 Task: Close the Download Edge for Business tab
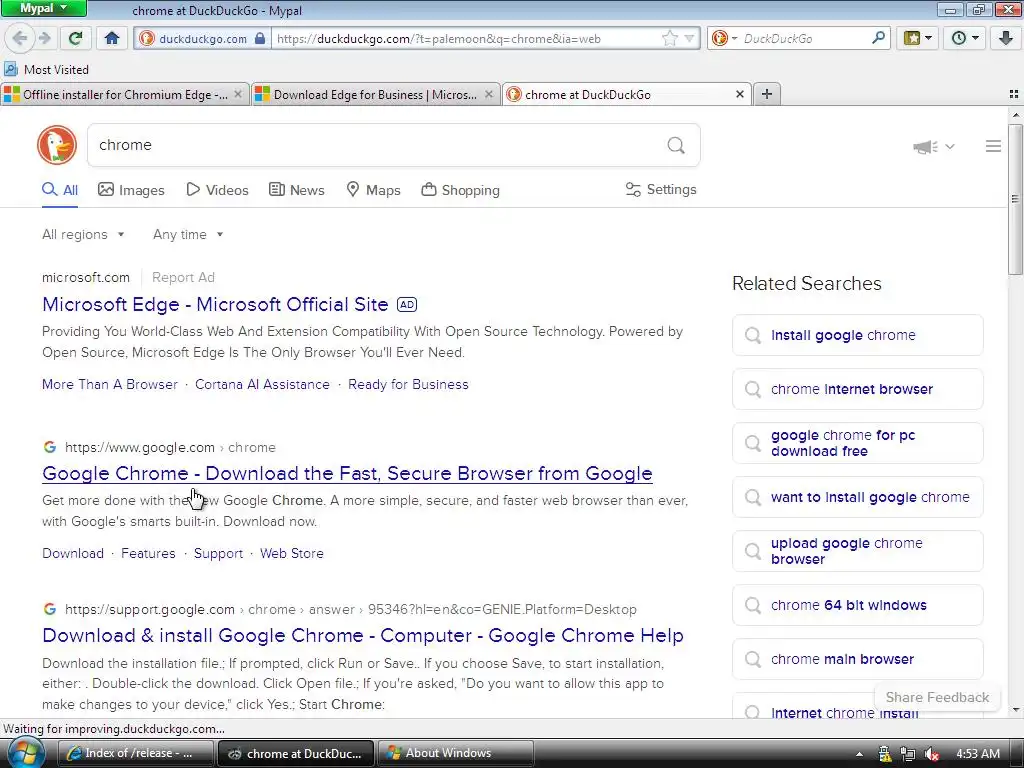click(x=488, y=94)
